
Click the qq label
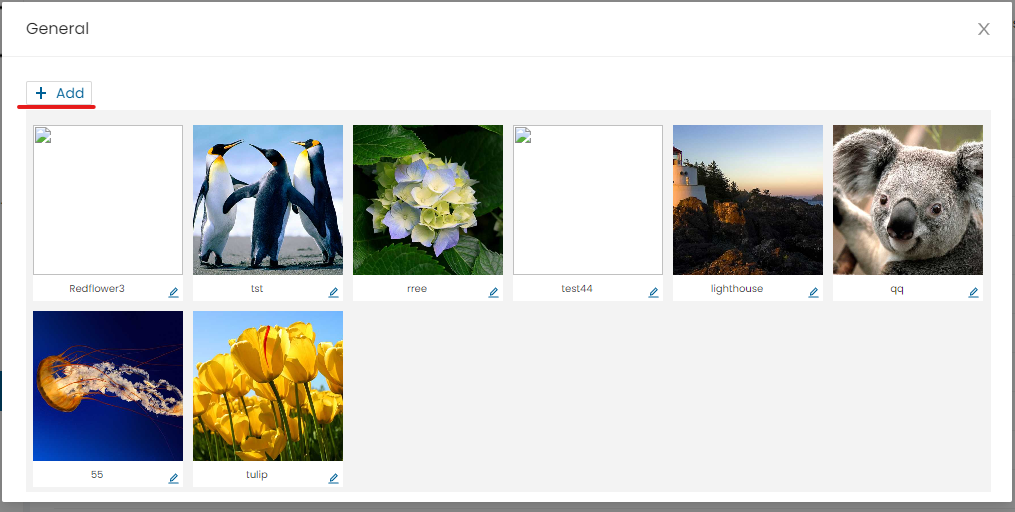tap(897, 289)
